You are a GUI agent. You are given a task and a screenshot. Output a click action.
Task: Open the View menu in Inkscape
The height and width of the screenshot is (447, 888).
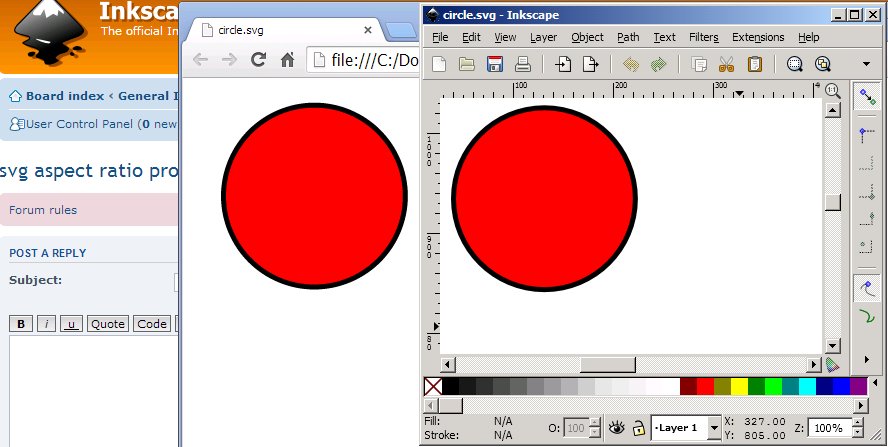[x=505, y=37]
